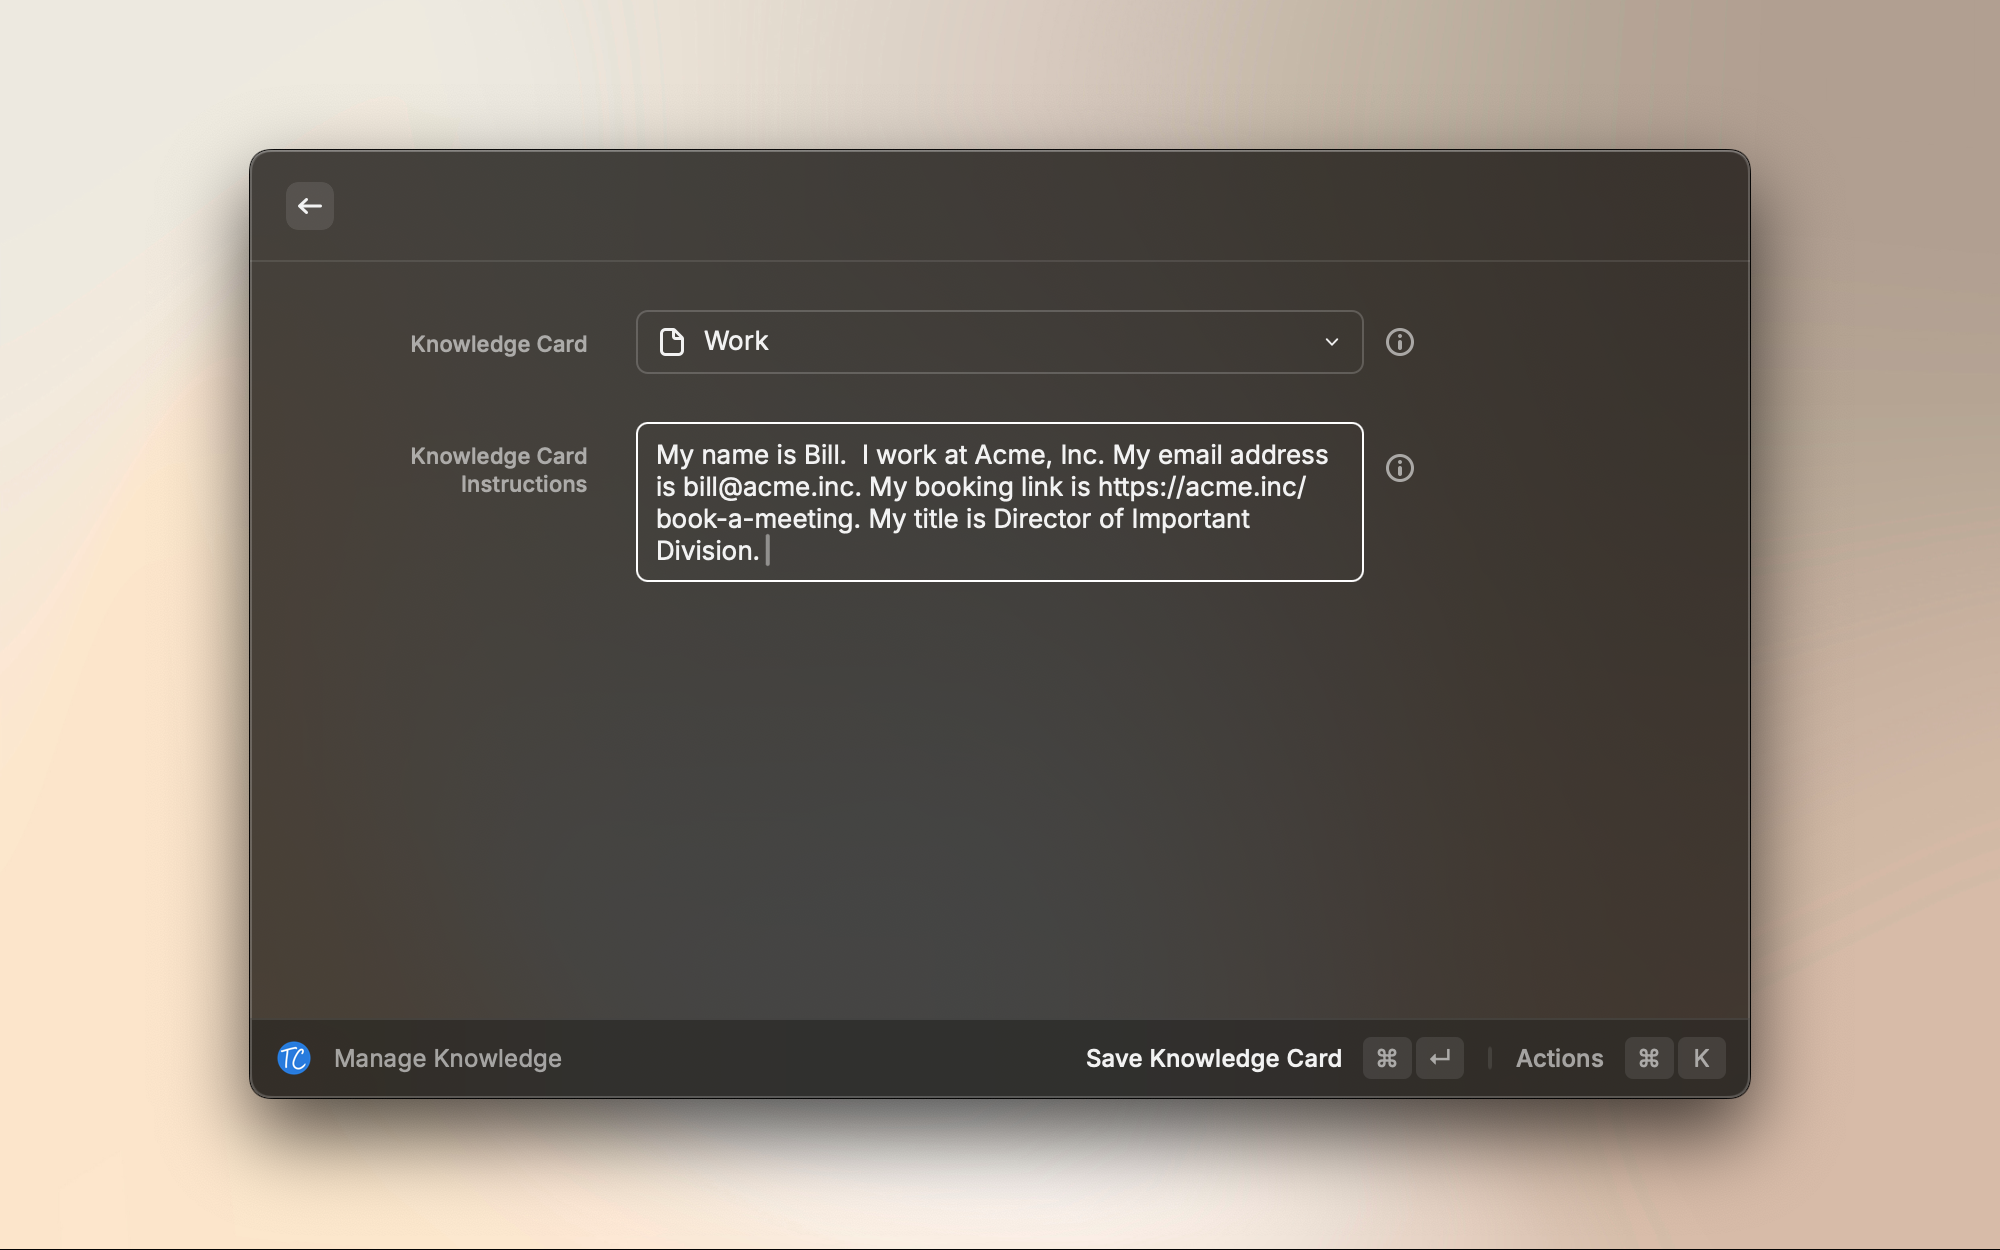This screenshot has width=2000, height=1250.
Task: Click the document icon beside Work
Action: click(673, 341)
